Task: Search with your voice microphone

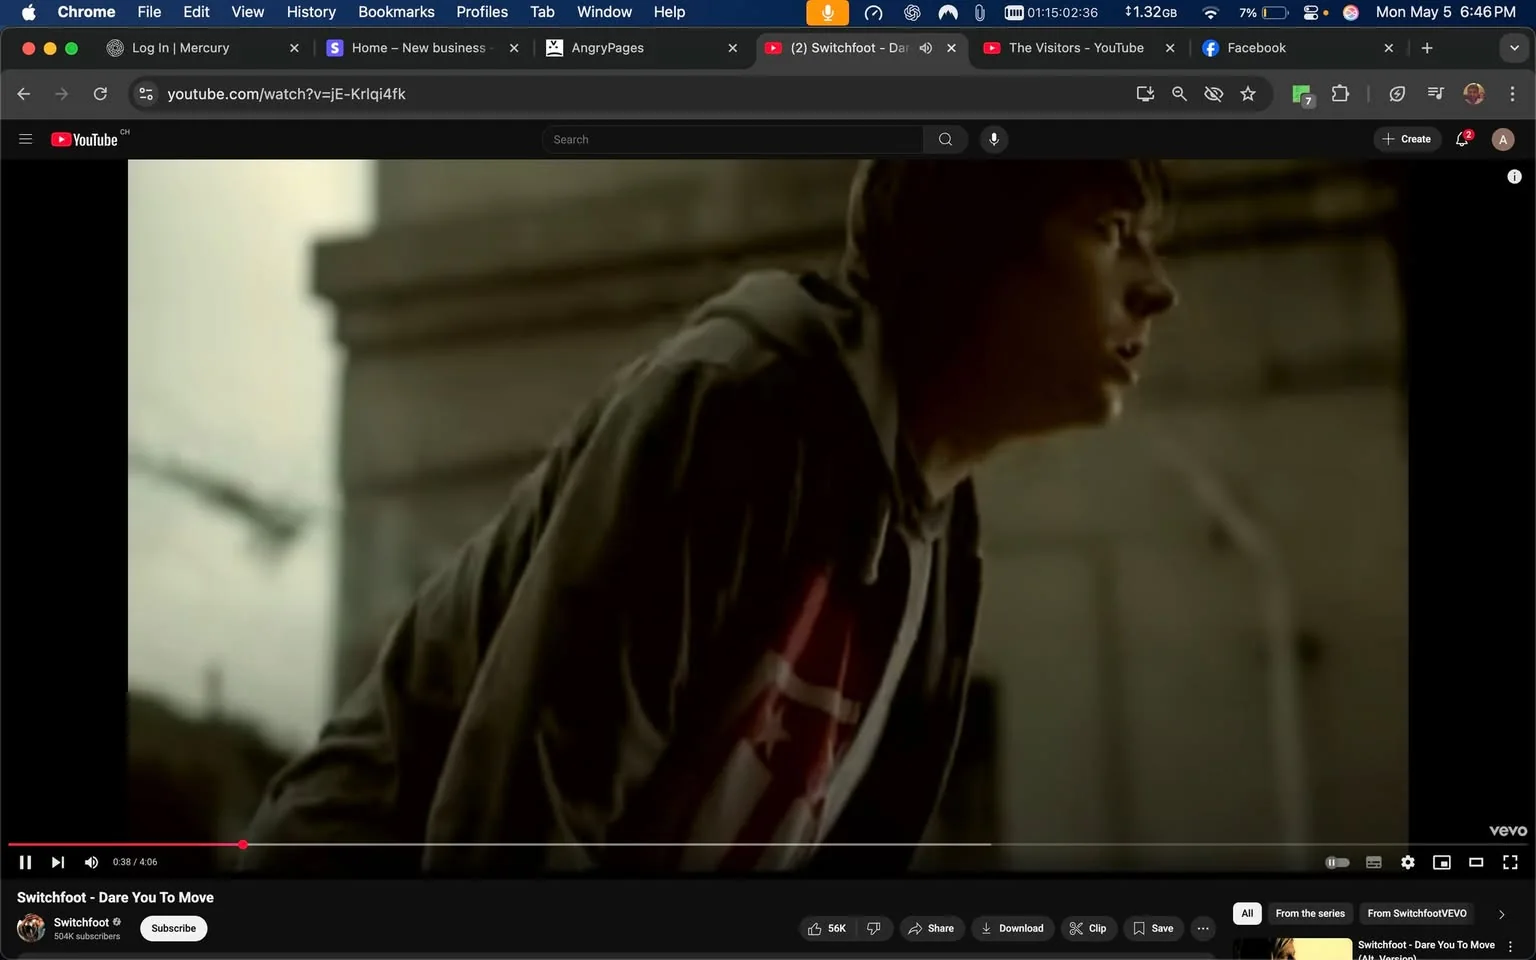Action: 994,139
